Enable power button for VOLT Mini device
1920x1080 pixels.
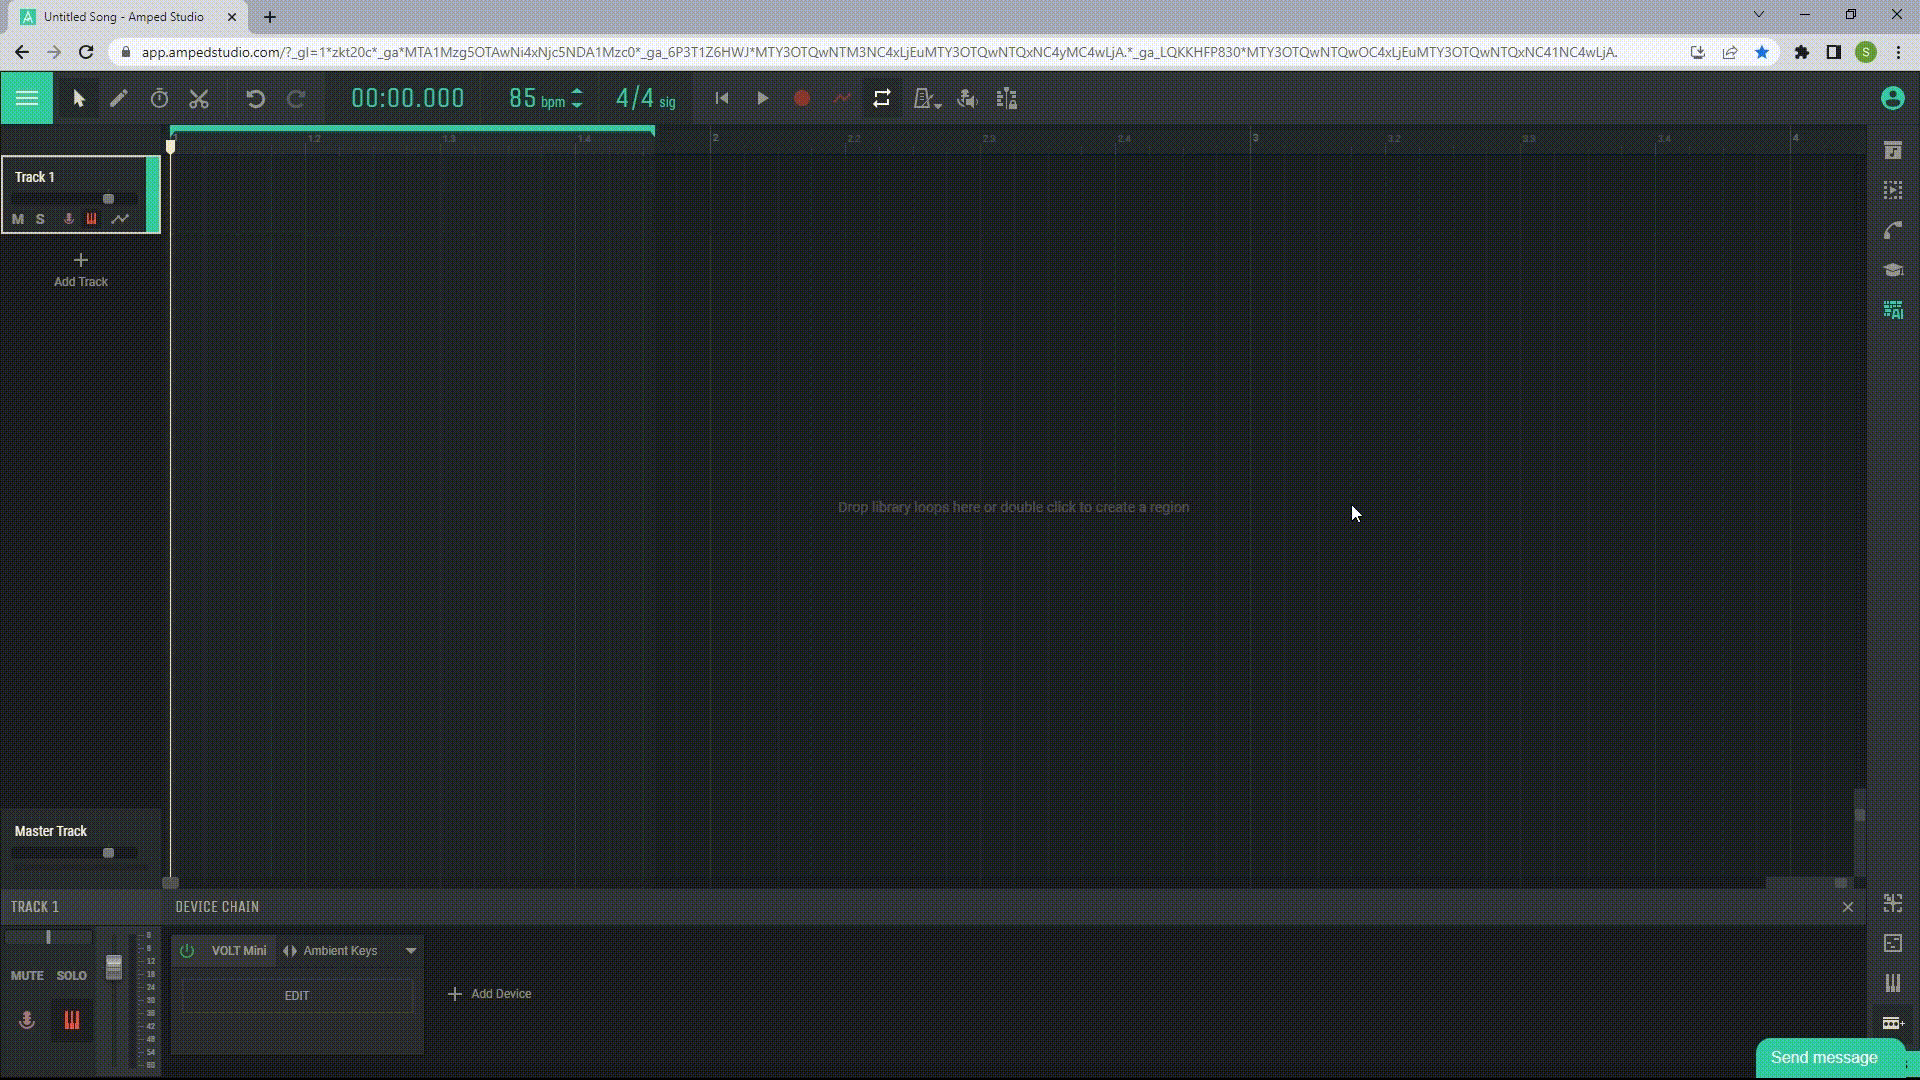coord(187,949)
